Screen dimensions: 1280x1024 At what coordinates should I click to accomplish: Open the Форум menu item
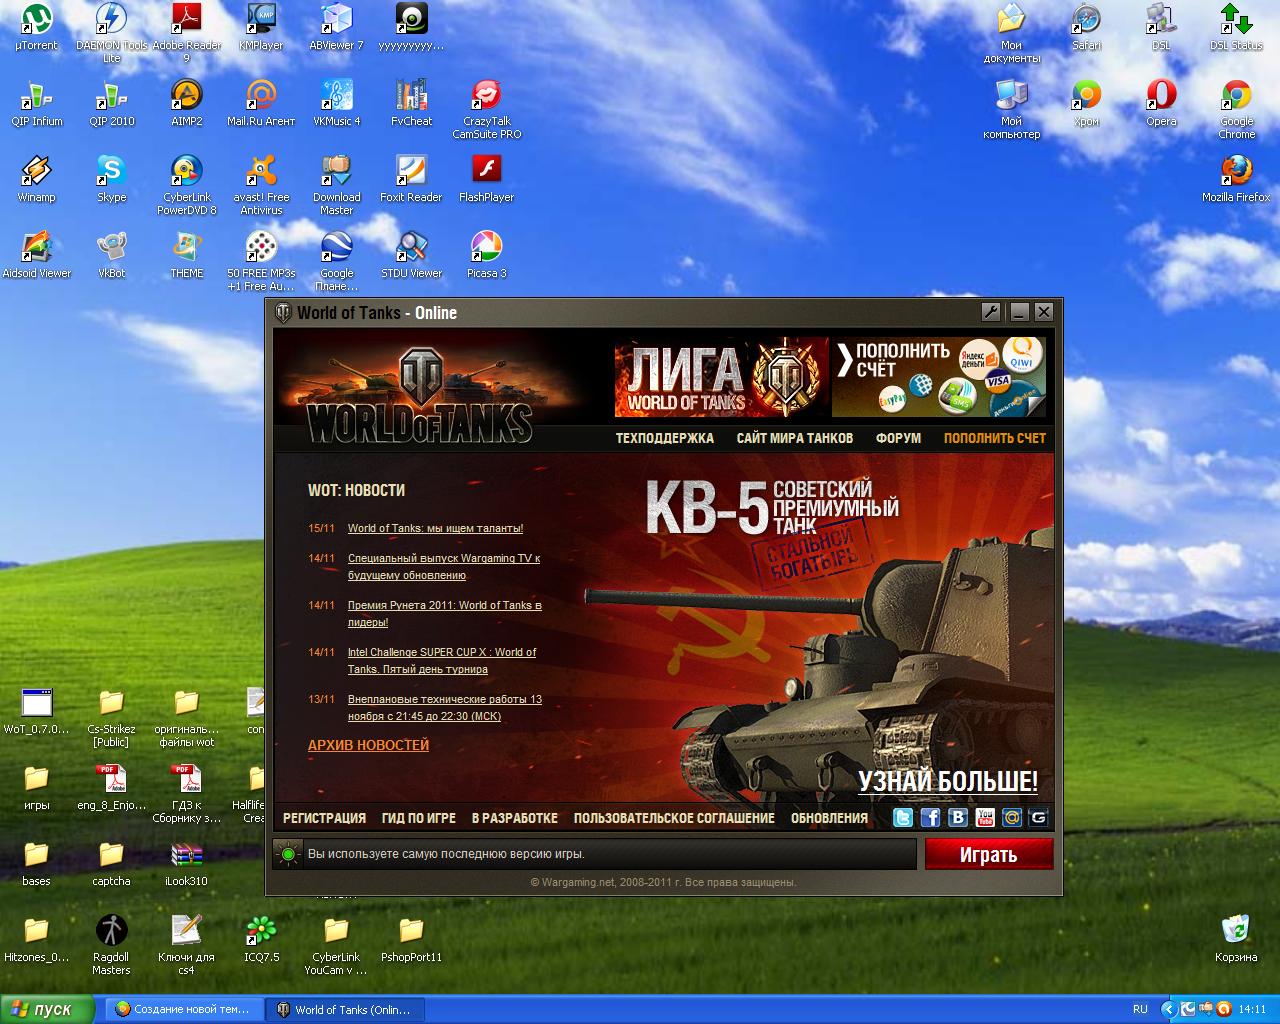pos(898,438)
